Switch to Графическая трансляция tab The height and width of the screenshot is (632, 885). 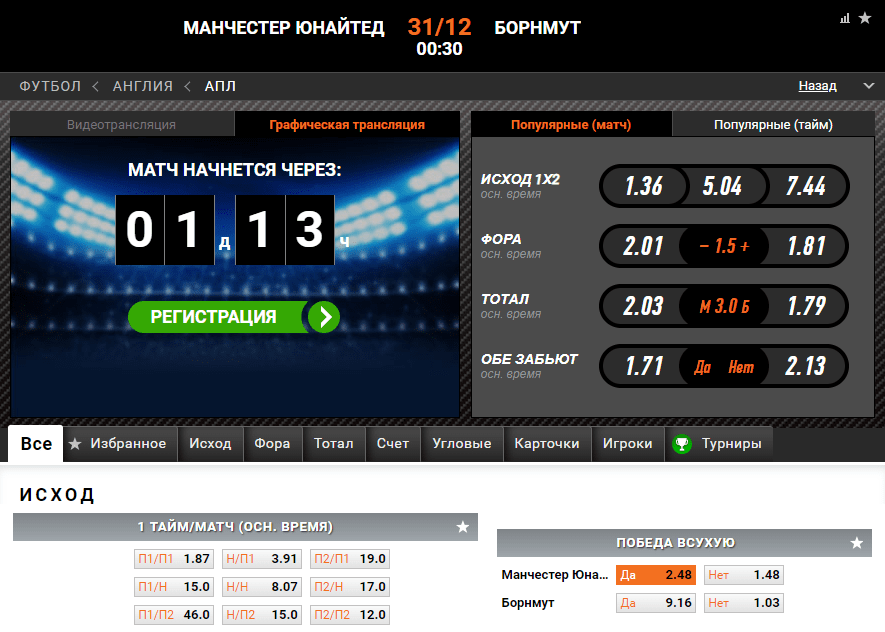pyautogui.click(x=347, y=124)
